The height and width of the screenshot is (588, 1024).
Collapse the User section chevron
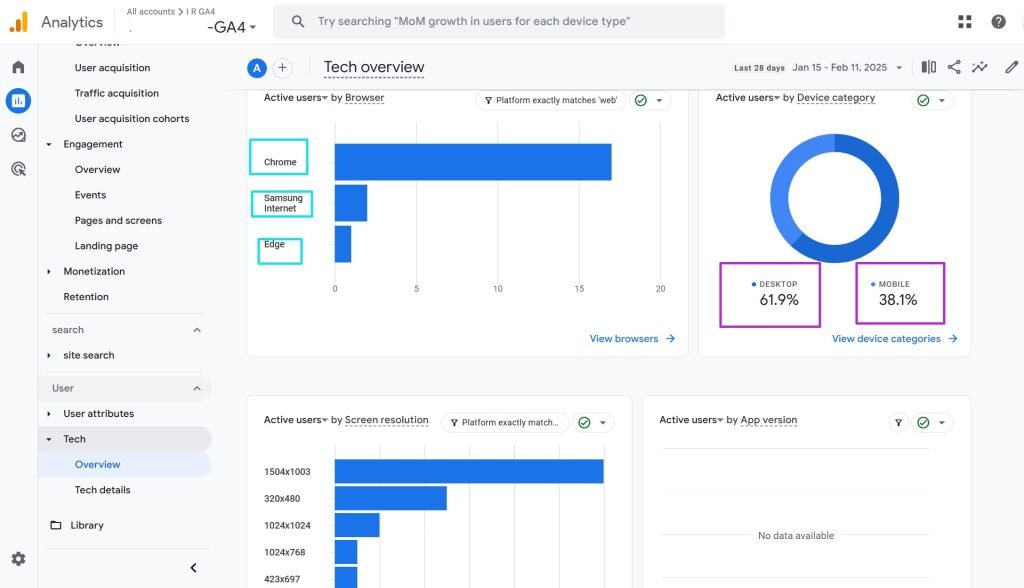(197, 388)
